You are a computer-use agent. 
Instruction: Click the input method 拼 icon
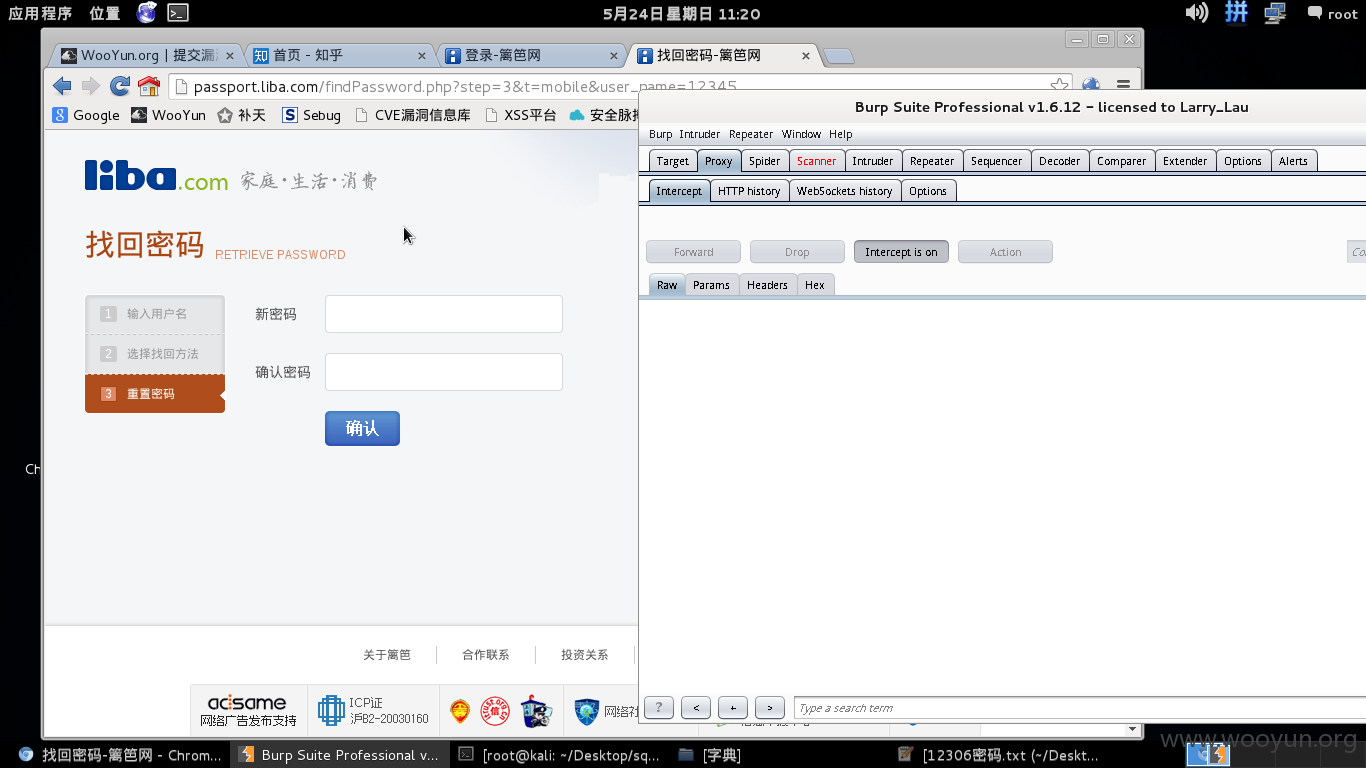(1236, 13)
